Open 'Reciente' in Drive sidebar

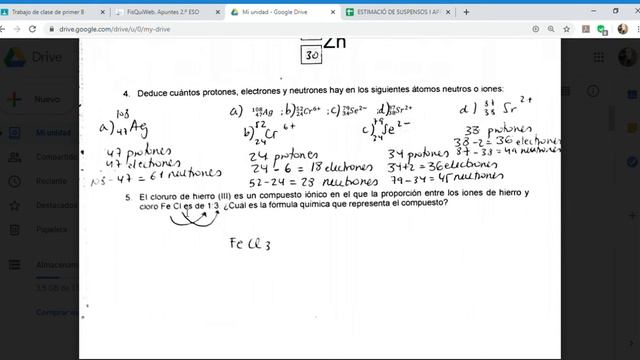(51, 181)
